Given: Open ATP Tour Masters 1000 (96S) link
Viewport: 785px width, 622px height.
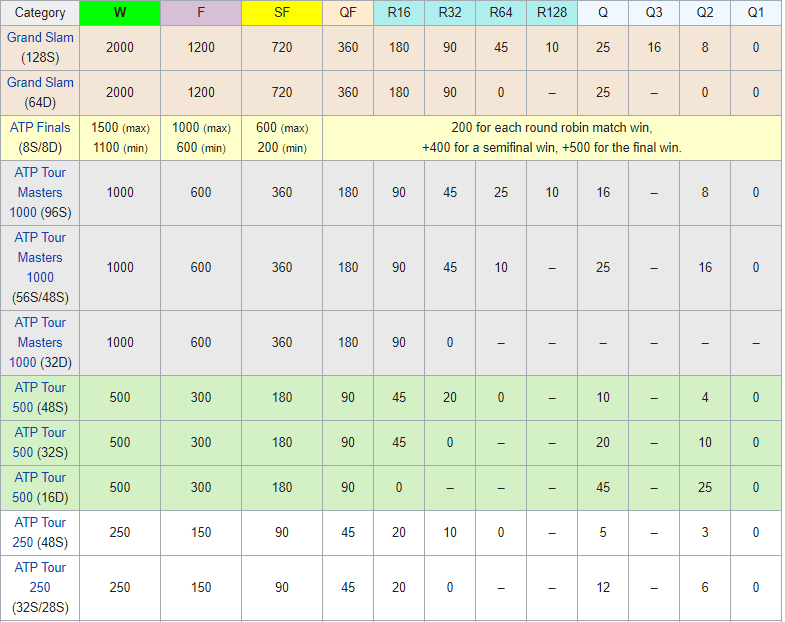Looking at the screenshot, I should click(x=40, y=192).
